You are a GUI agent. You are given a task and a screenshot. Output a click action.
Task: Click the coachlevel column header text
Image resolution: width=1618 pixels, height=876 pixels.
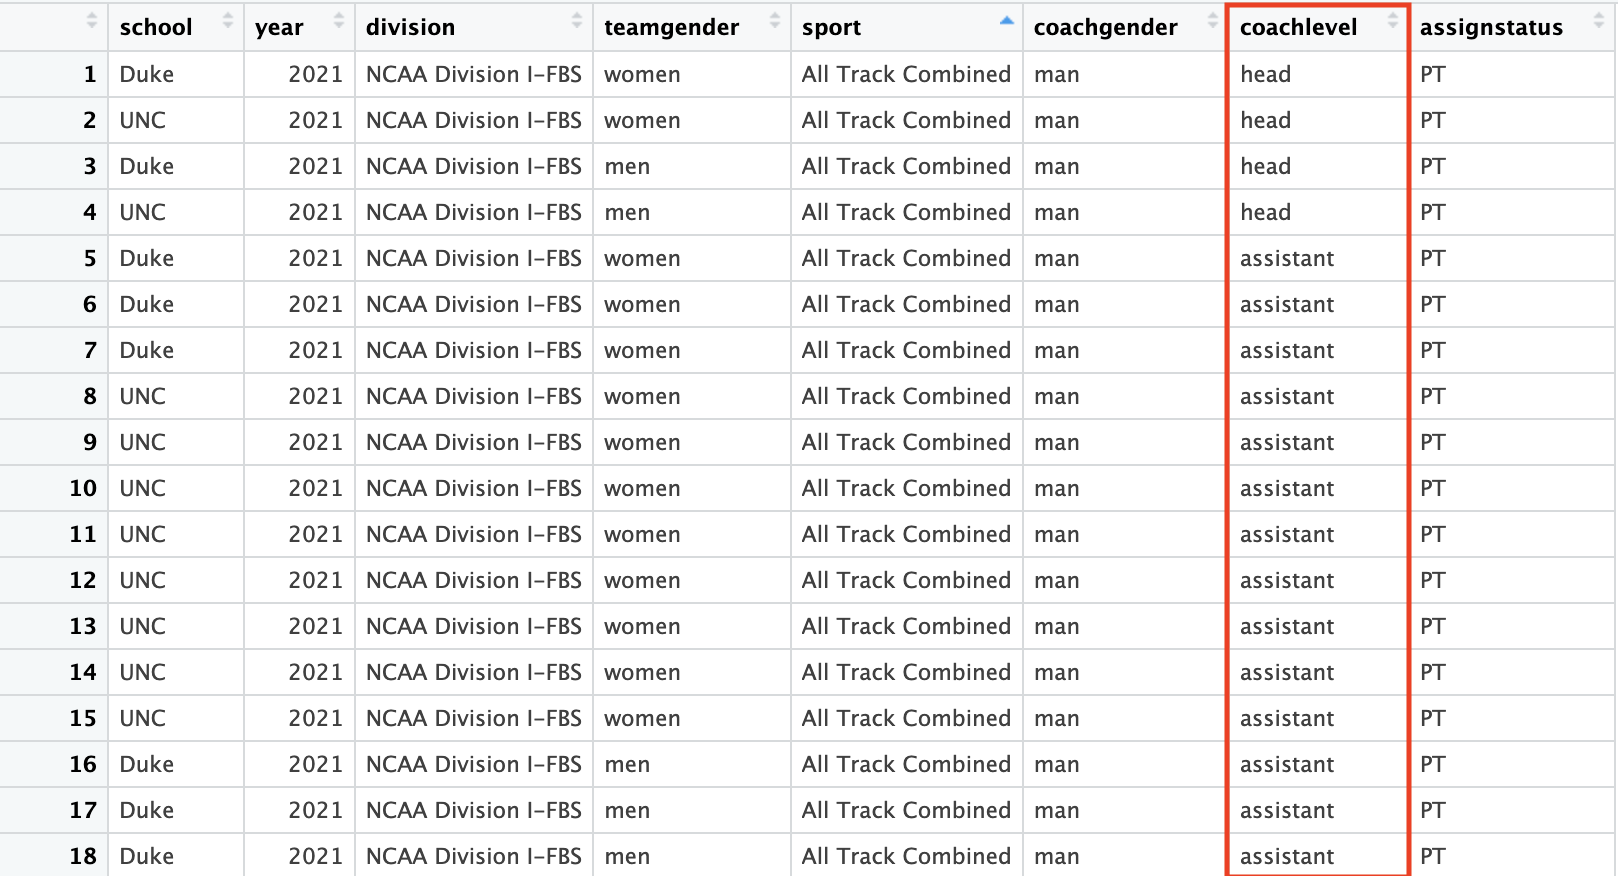pyautogui.click(x=1298, y=28)
